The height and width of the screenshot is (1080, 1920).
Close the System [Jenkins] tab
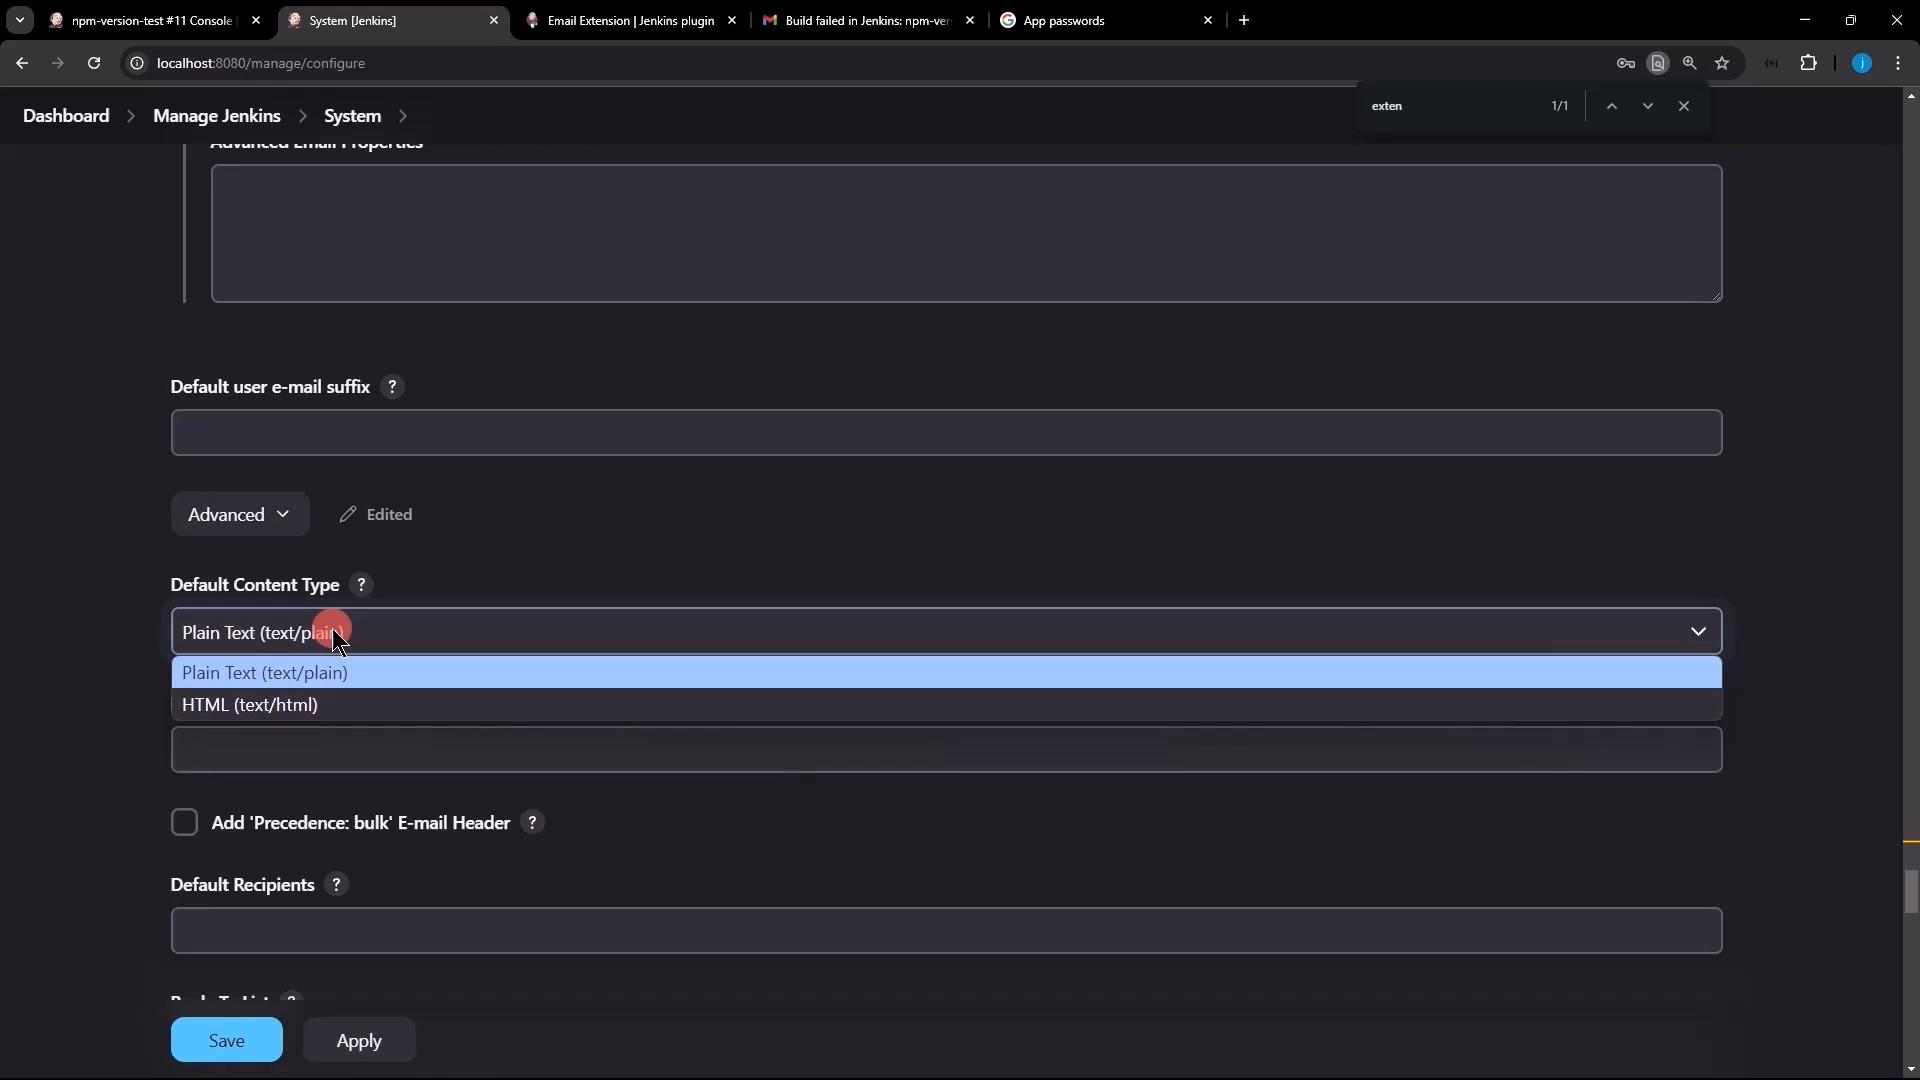click(494, 20)
